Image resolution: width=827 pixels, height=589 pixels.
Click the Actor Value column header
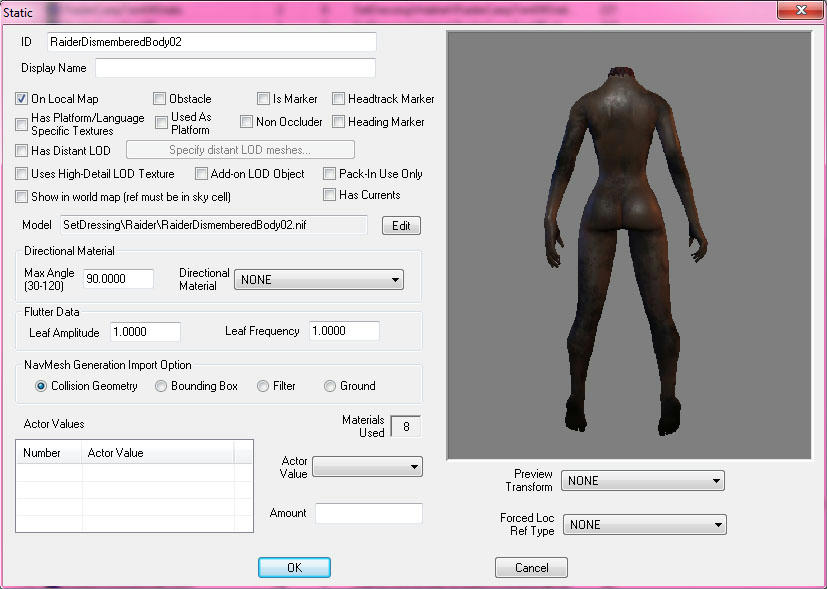tap(158, 453)
